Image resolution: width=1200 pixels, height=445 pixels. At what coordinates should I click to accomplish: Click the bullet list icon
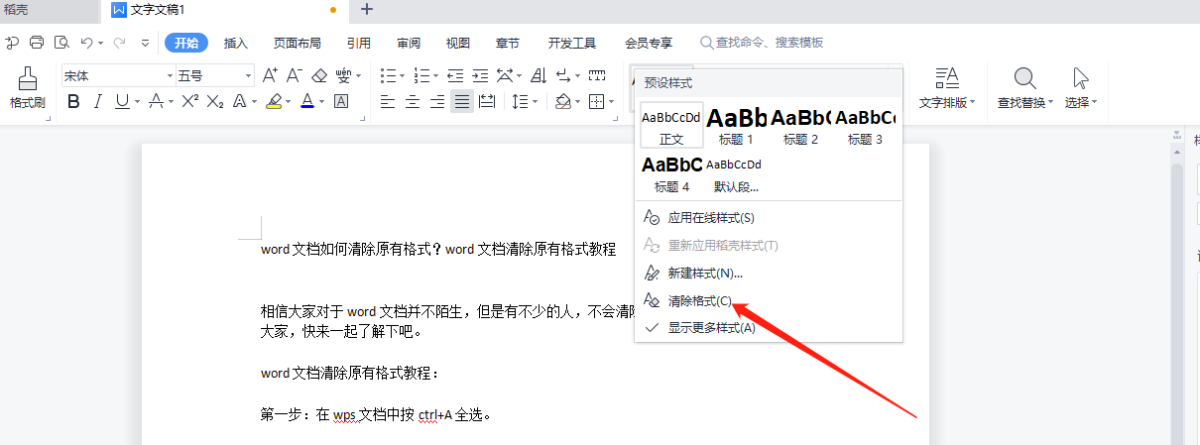[x=387, y=75]
